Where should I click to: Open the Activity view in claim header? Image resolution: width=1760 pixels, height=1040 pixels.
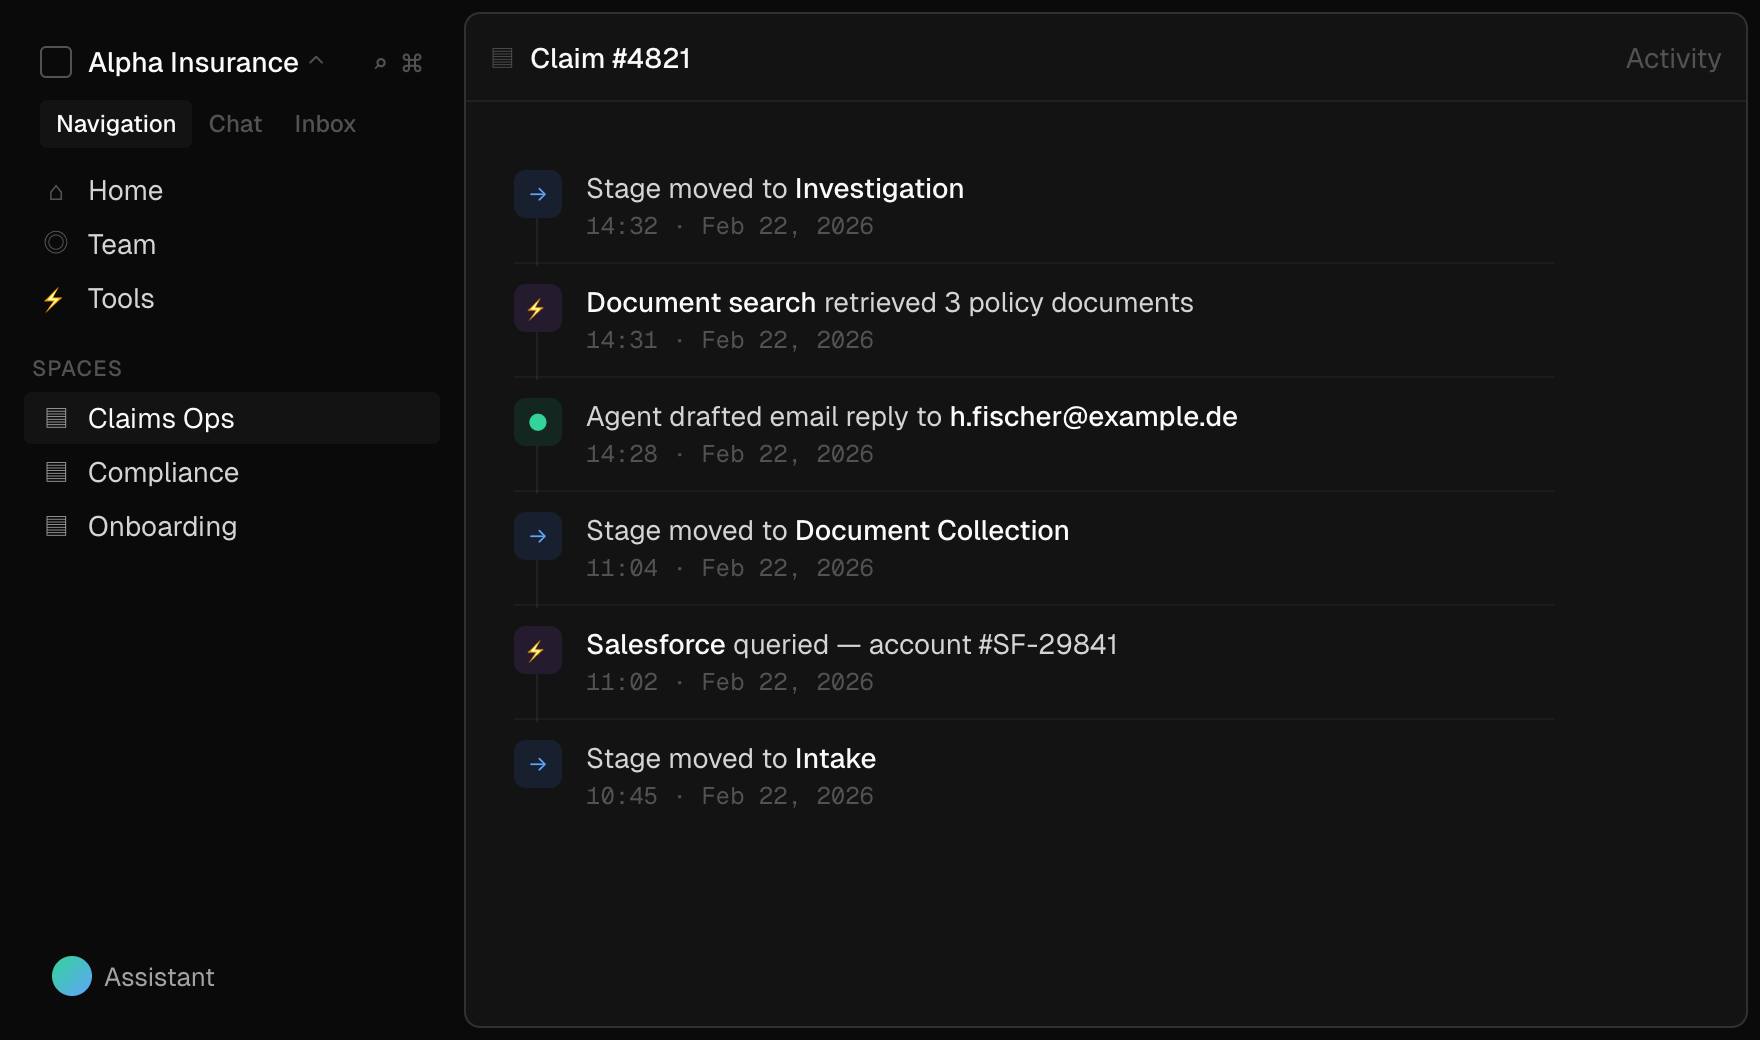click(x=1672, y=59)
